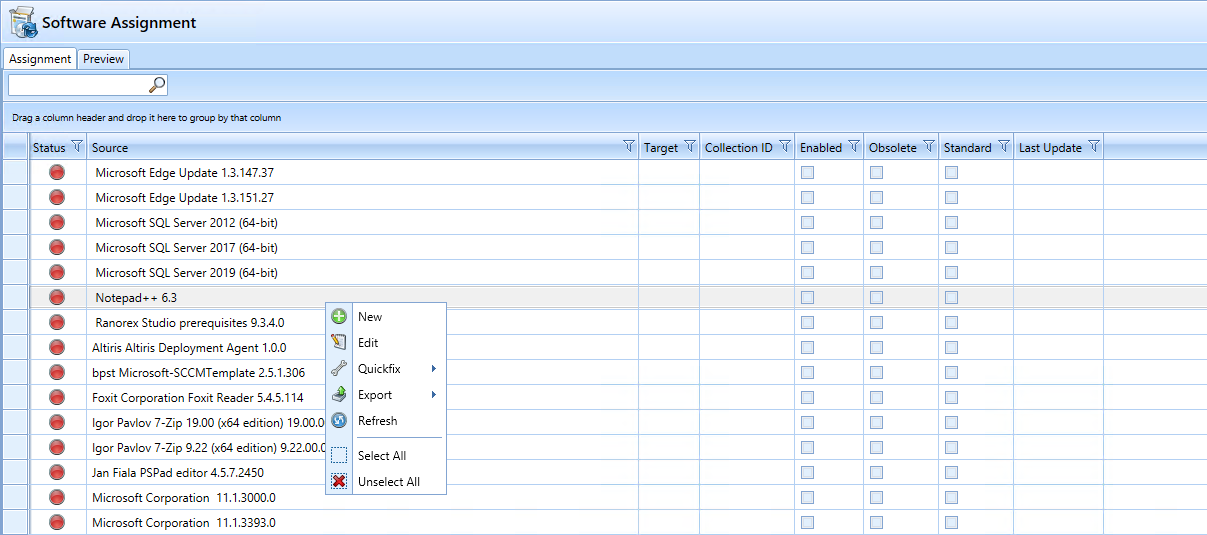Click red status icon for SQL Server 2017
The image size is (1207, 535).
pos(57,247)
